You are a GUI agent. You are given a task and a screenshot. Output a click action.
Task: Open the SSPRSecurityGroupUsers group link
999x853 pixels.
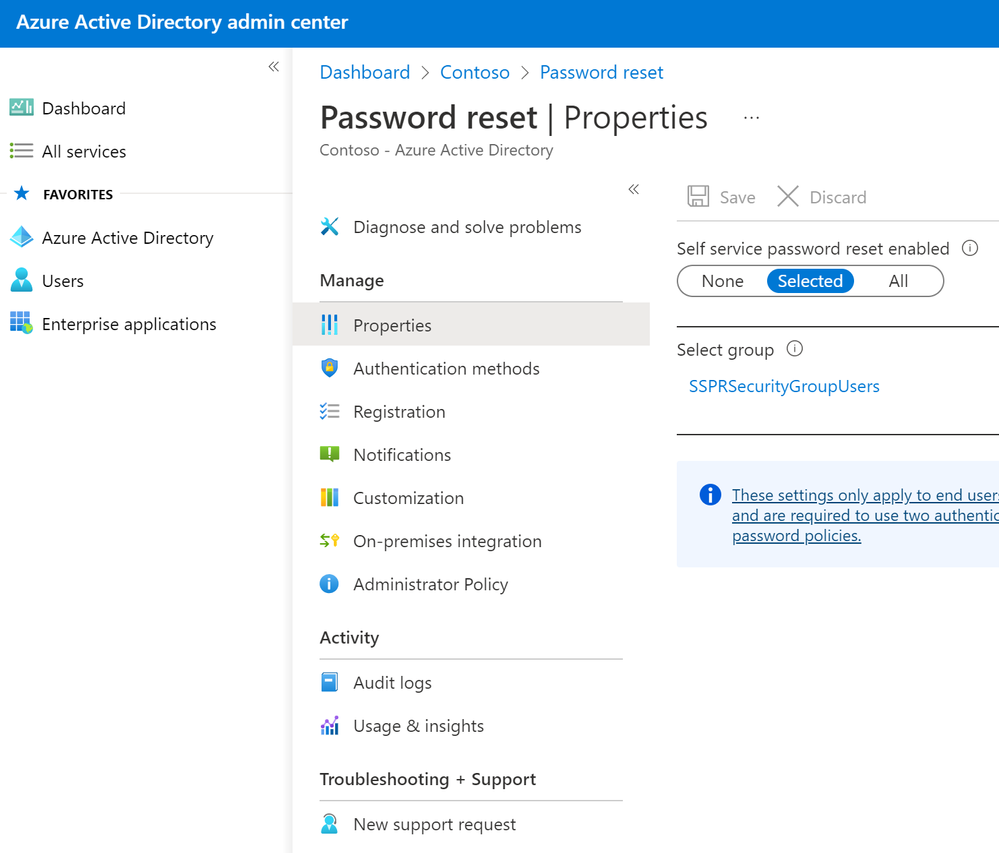[784, 386]
